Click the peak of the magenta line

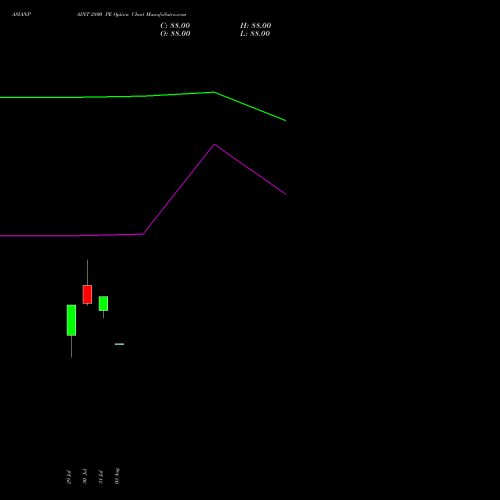coord(214,145)
